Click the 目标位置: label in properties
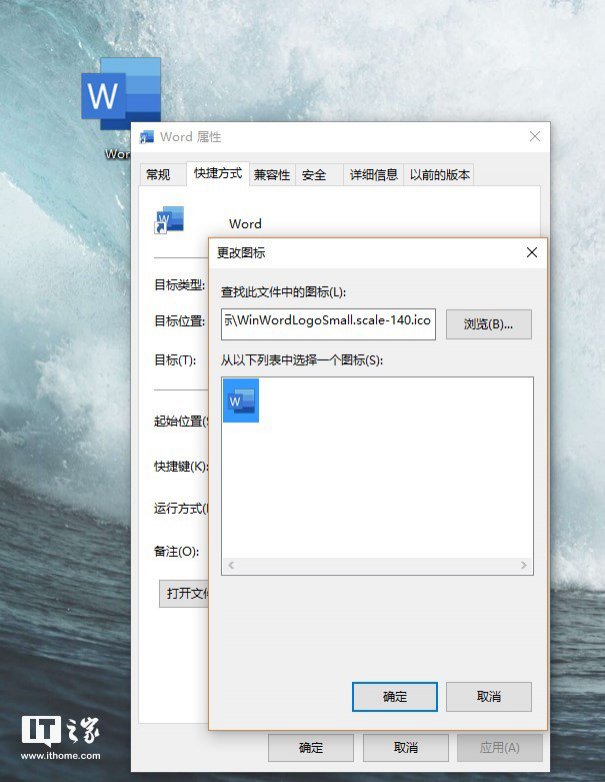This screenshot has width=605, height=782. (180, 321)
